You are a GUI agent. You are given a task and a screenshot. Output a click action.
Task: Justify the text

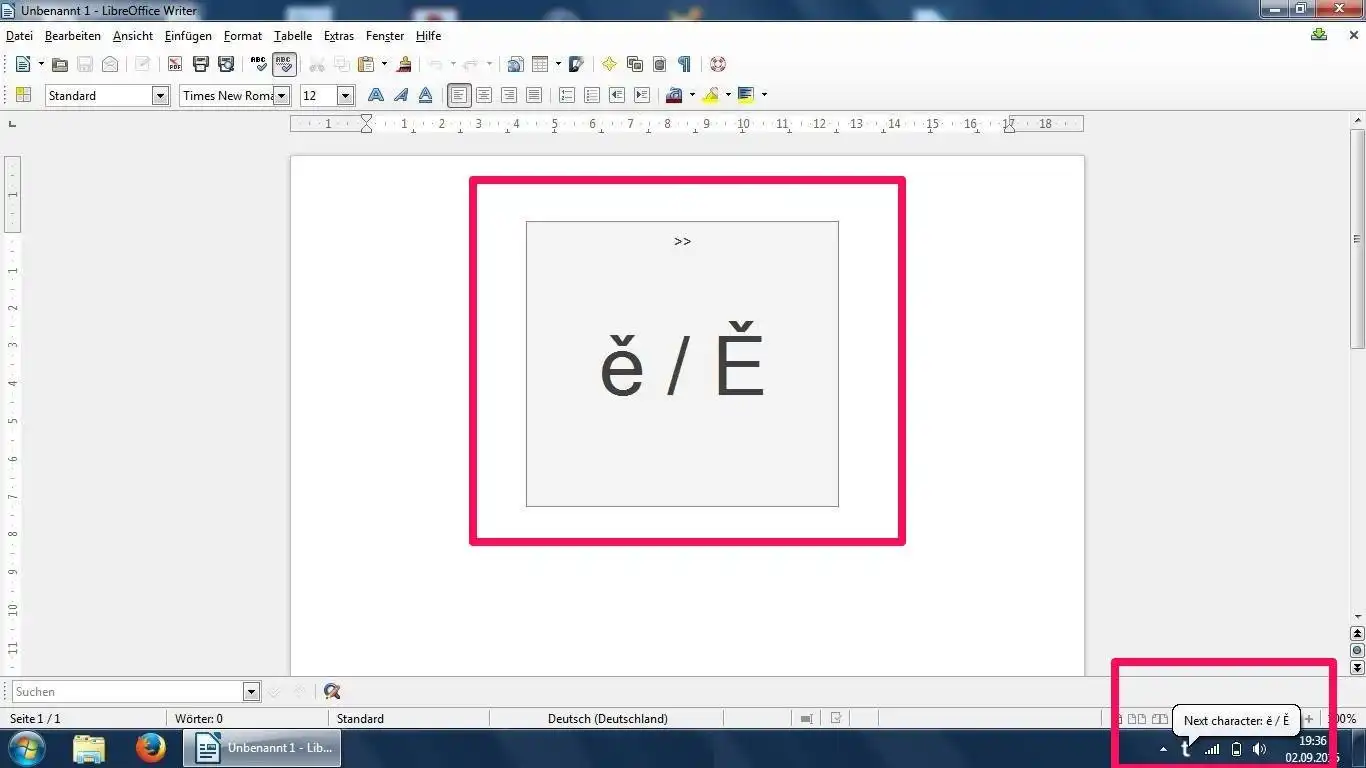point(534,95)
